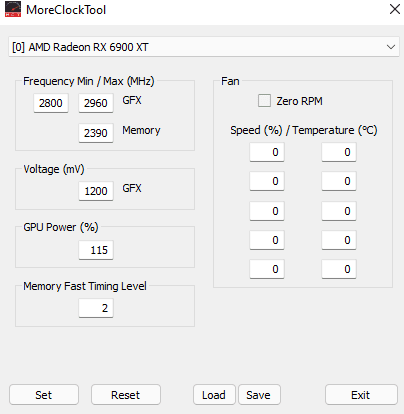Click the third fan Temperature field

click(x=339, y=211)
